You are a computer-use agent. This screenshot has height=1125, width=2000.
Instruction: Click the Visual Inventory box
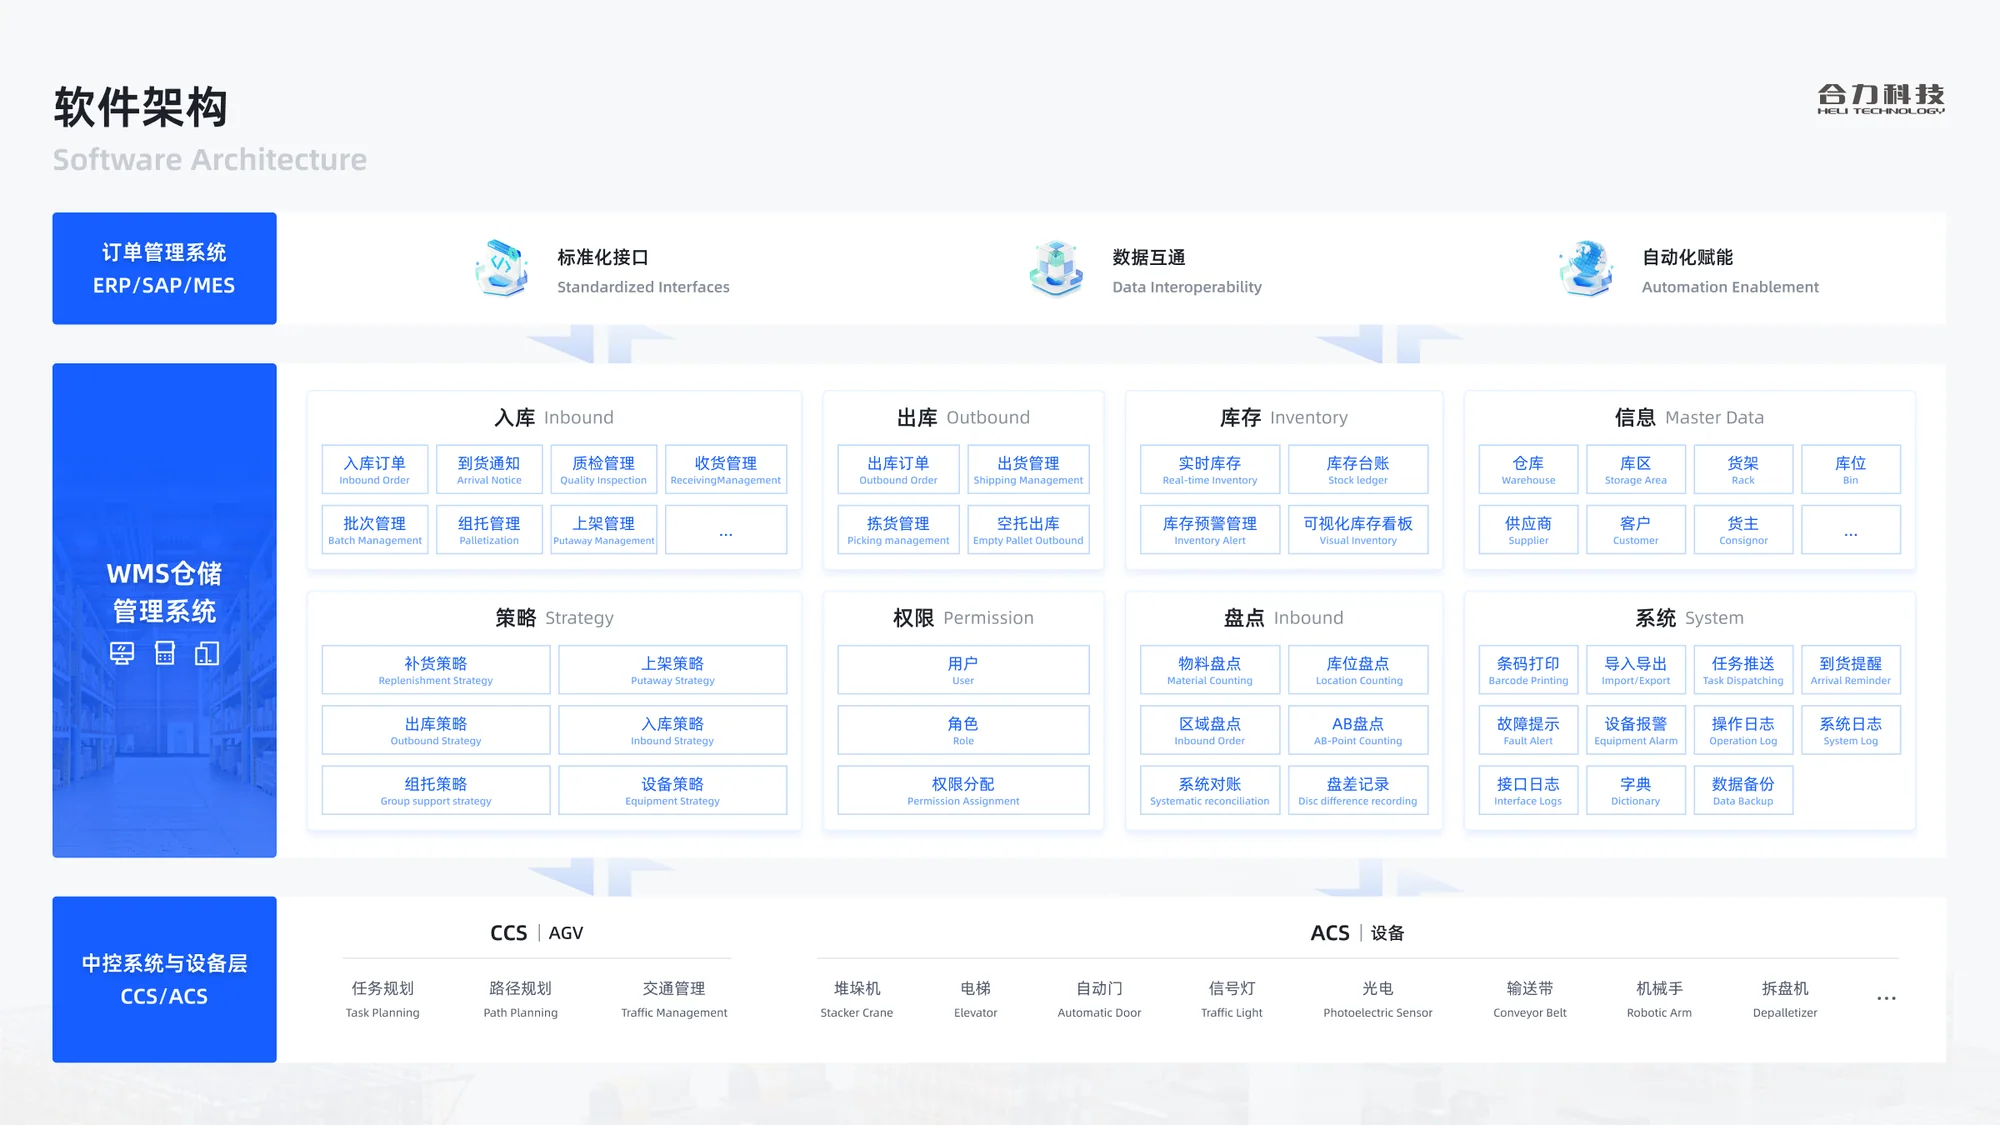pos(1358,529)
